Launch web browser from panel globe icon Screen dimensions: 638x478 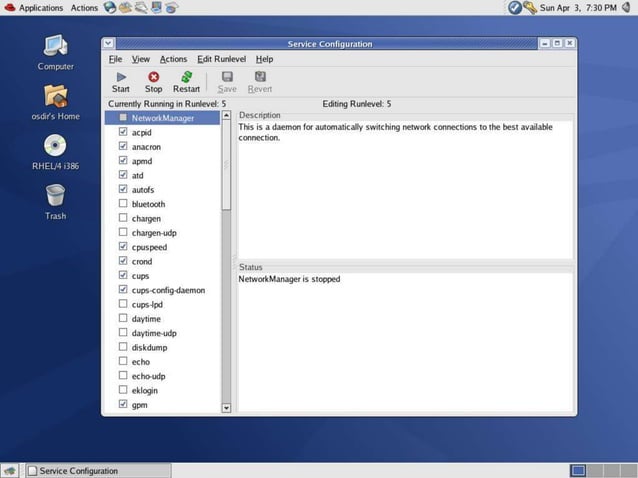pyautogui.click(x=109, y=7)
